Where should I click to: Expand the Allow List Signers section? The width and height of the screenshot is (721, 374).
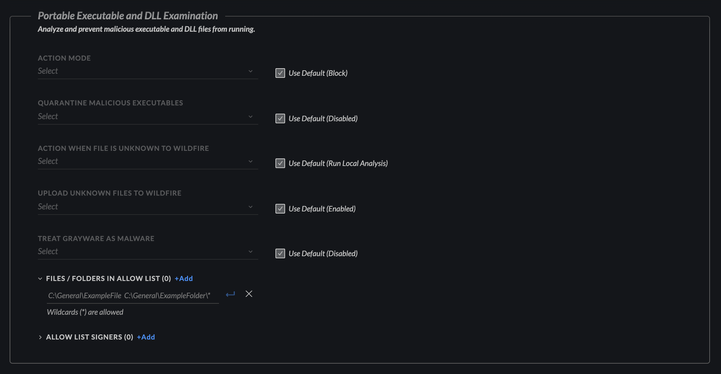tap(40, 337)
